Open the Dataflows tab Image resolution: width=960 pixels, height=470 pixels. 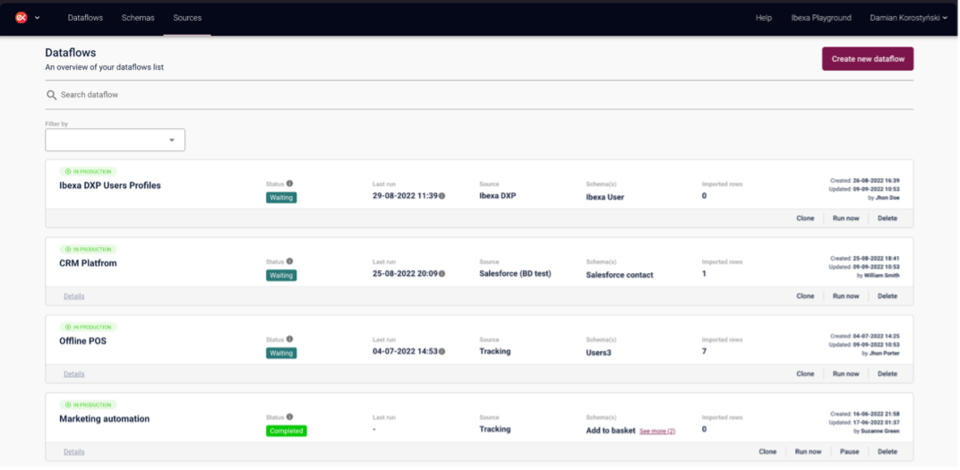coord(85,18)
